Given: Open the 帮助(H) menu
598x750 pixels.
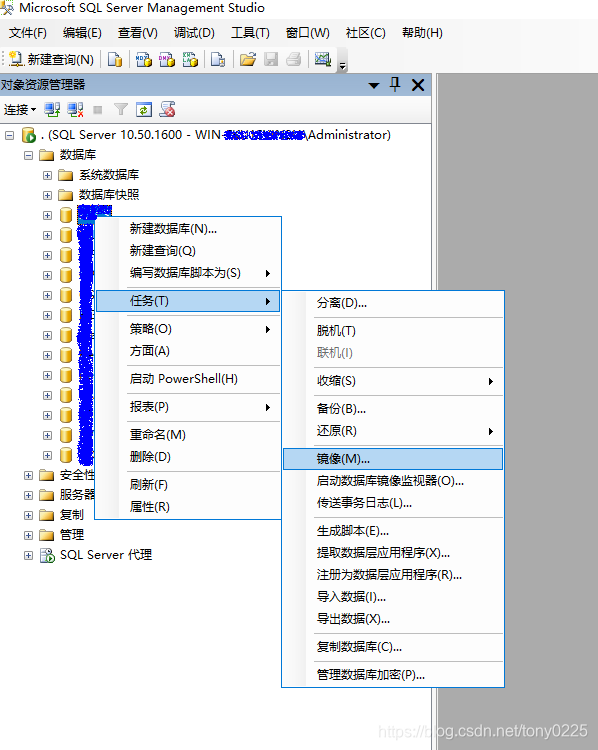Looking at the screenshot, I should coord(422,33).
